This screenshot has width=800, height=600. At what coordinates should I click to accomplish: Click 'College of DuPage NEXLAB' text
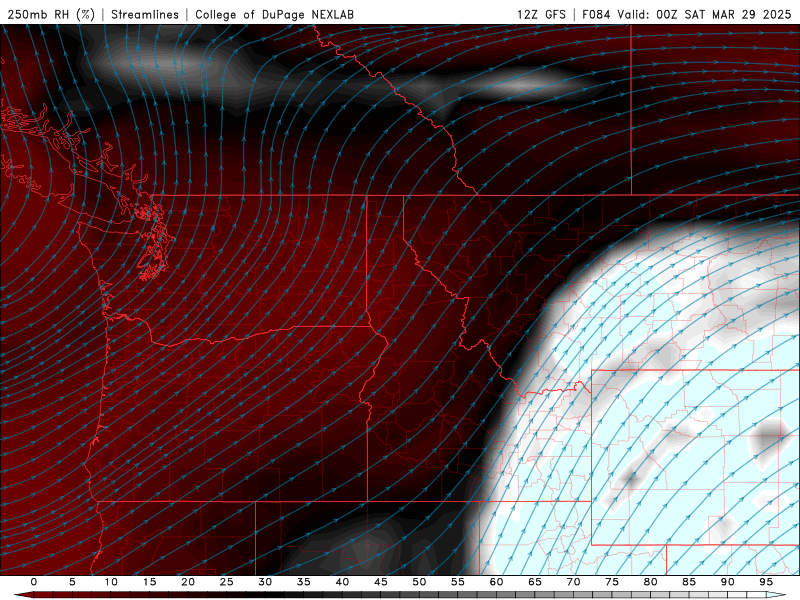(274, 14)
